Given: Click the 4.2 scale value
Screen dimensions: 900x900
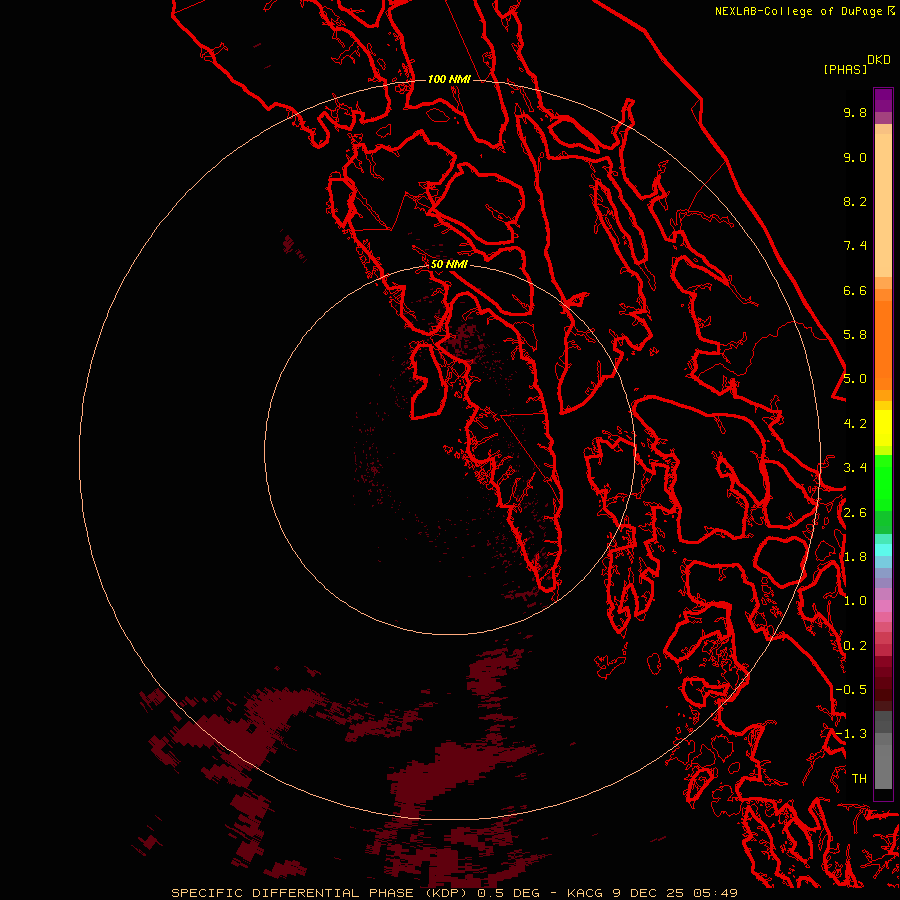Looking at the screenshot, I should pos(855,424).
